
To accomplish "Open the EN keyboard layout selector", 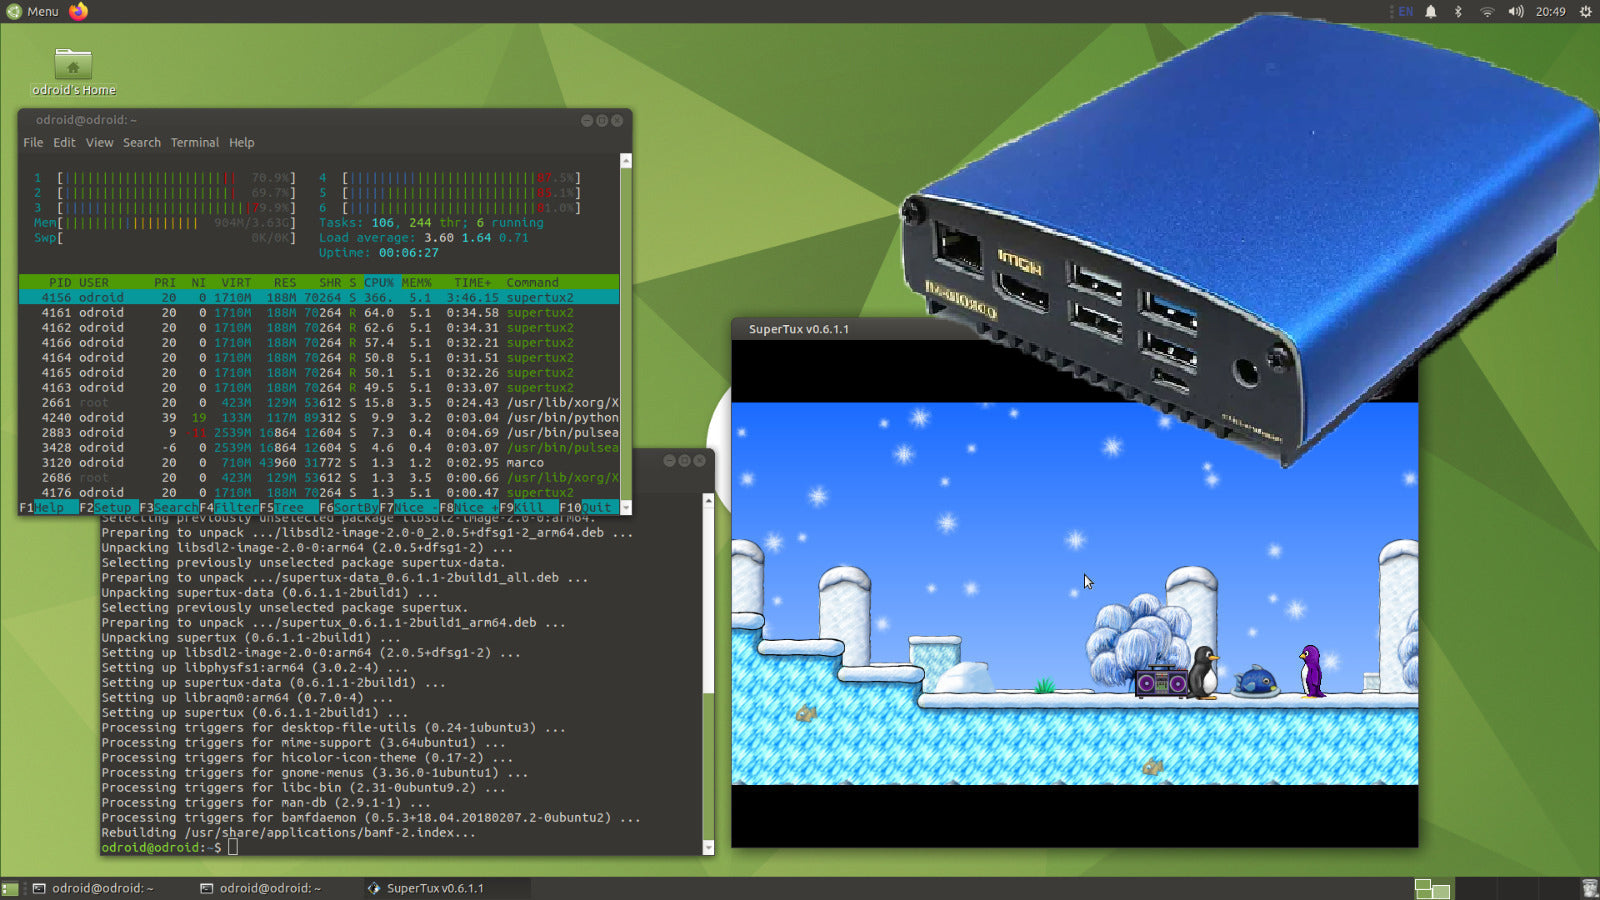I will (1404, 13).
